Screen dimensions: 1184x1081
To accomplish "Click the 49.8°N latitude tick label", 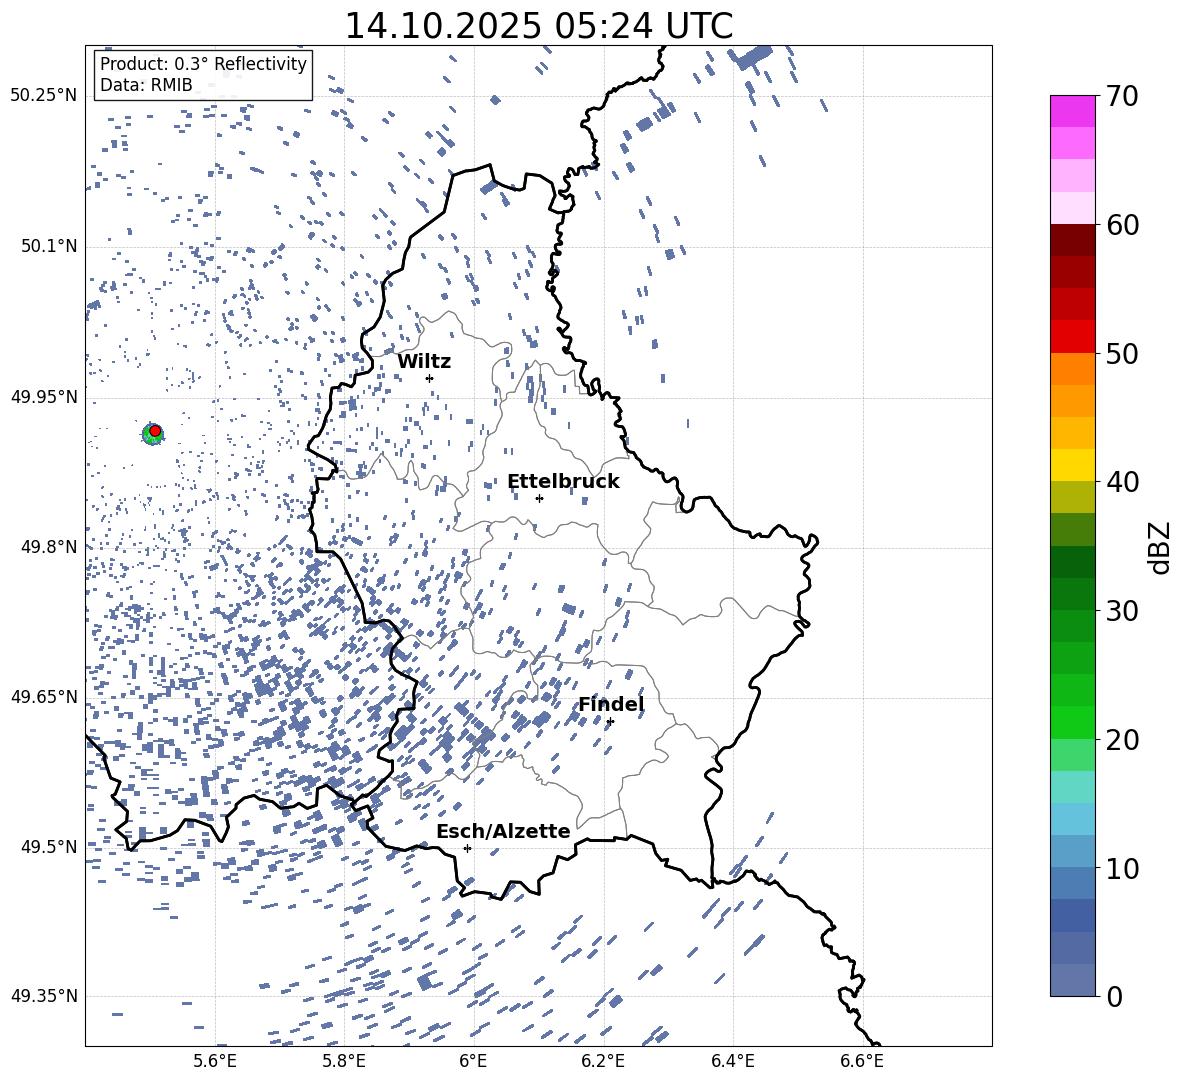I will (x=49, y=547).
